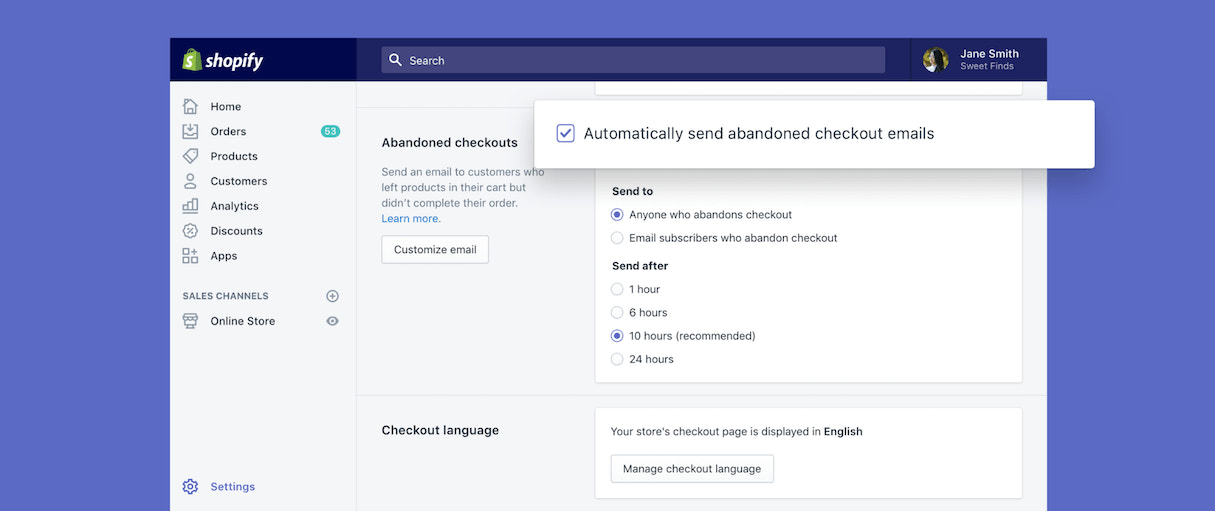This screenshot has height=511, width=1215.
Task: Click into the Search field
Action: (x=633, y=60)
